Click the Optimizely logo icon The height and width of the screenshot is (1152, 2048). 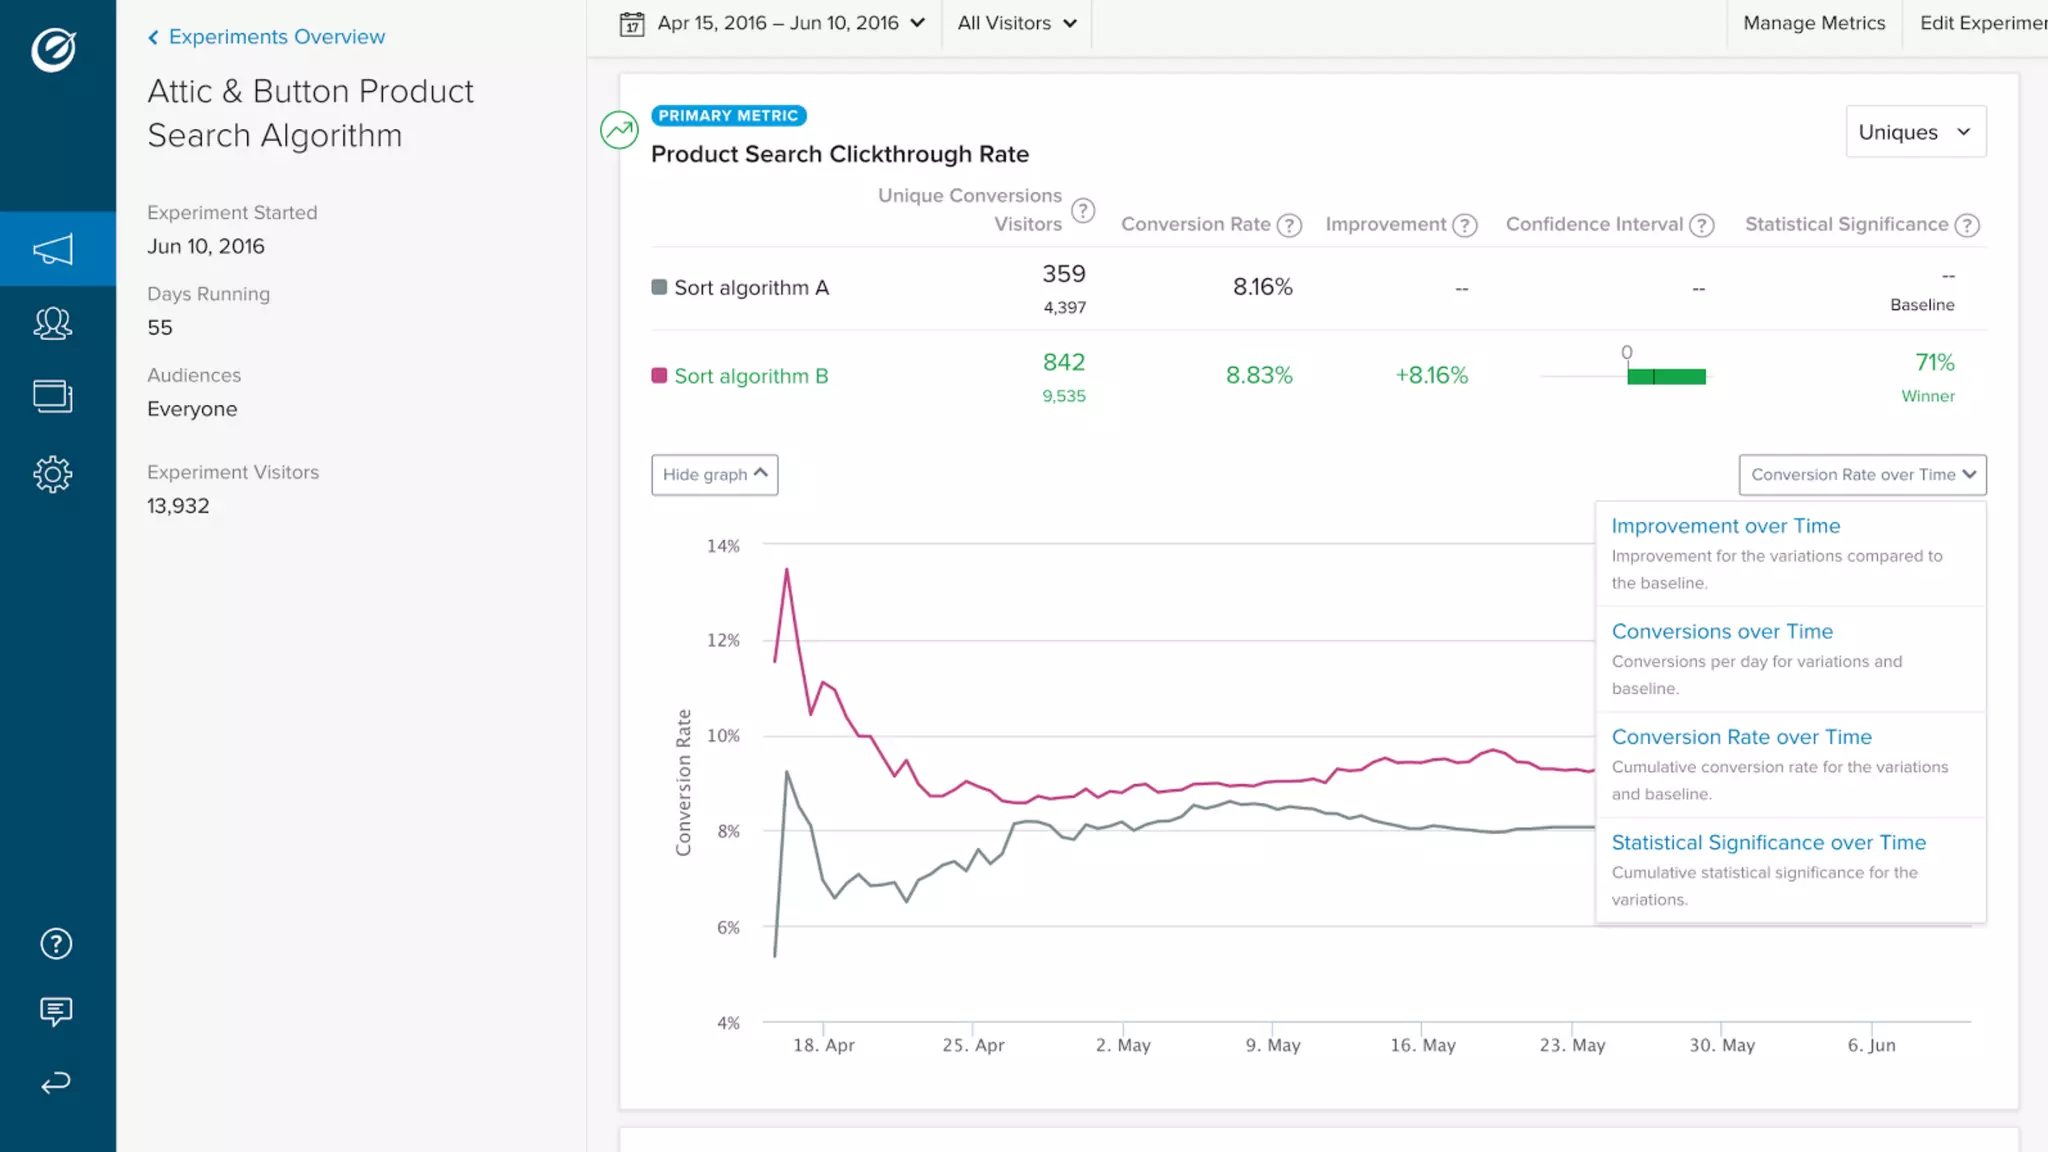click(53, 49)
